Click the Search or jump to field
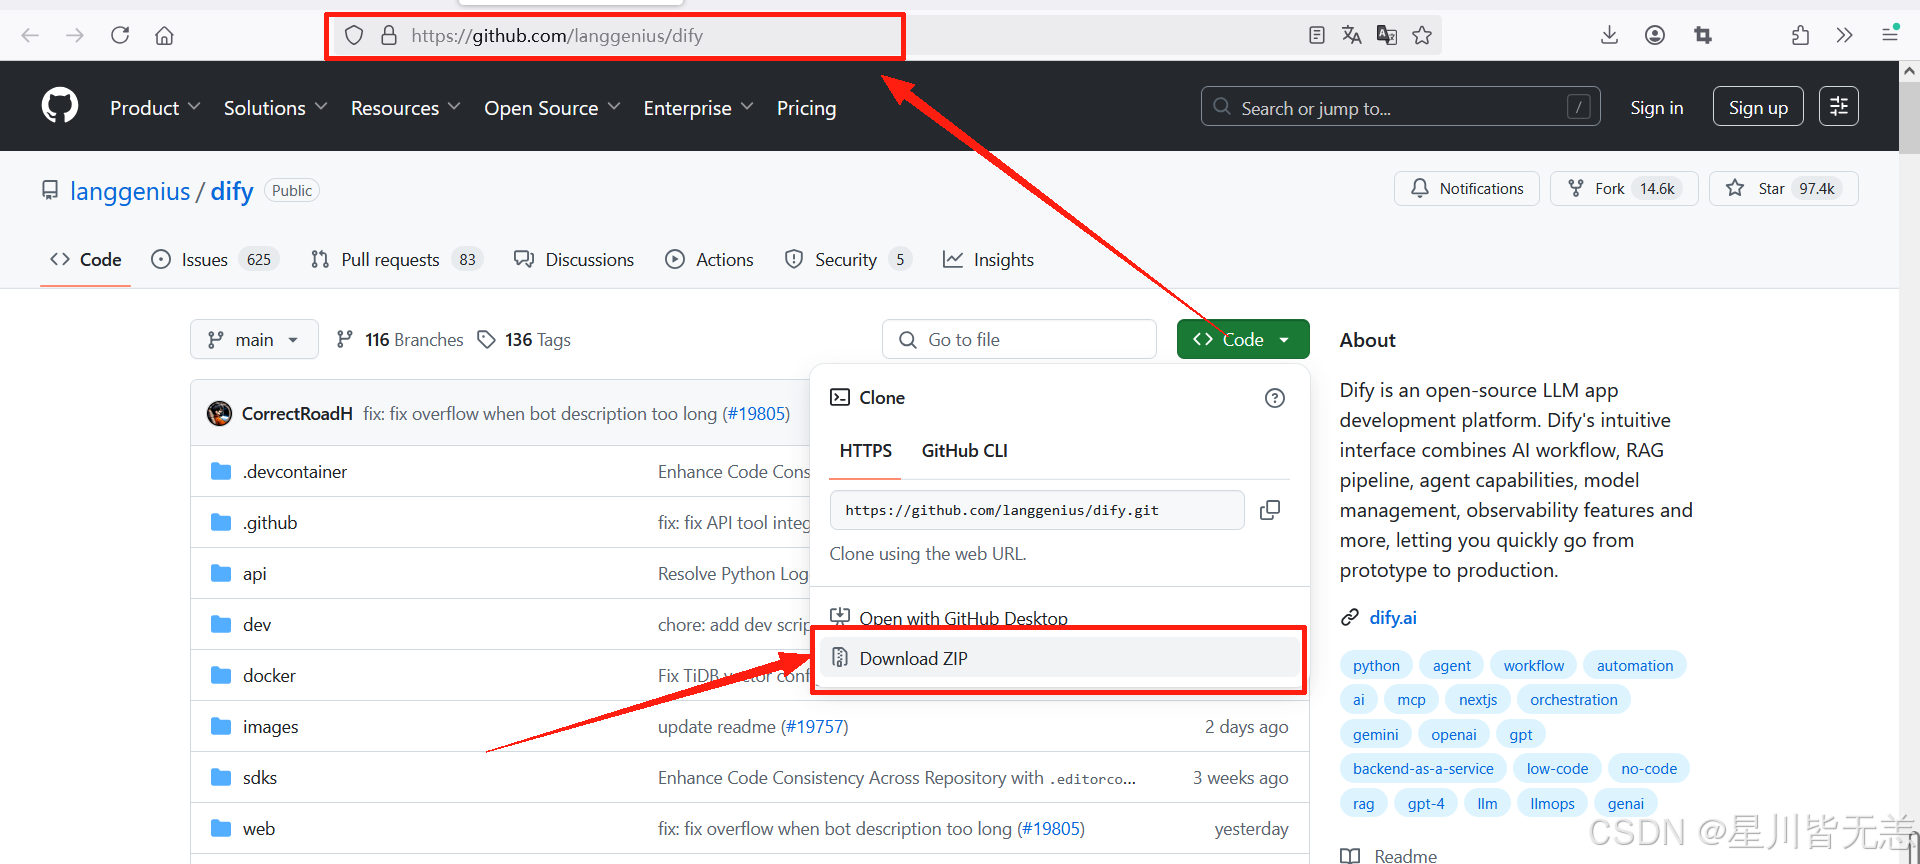This screenshot has width=1920, height=864. (x=1400, y=107)
